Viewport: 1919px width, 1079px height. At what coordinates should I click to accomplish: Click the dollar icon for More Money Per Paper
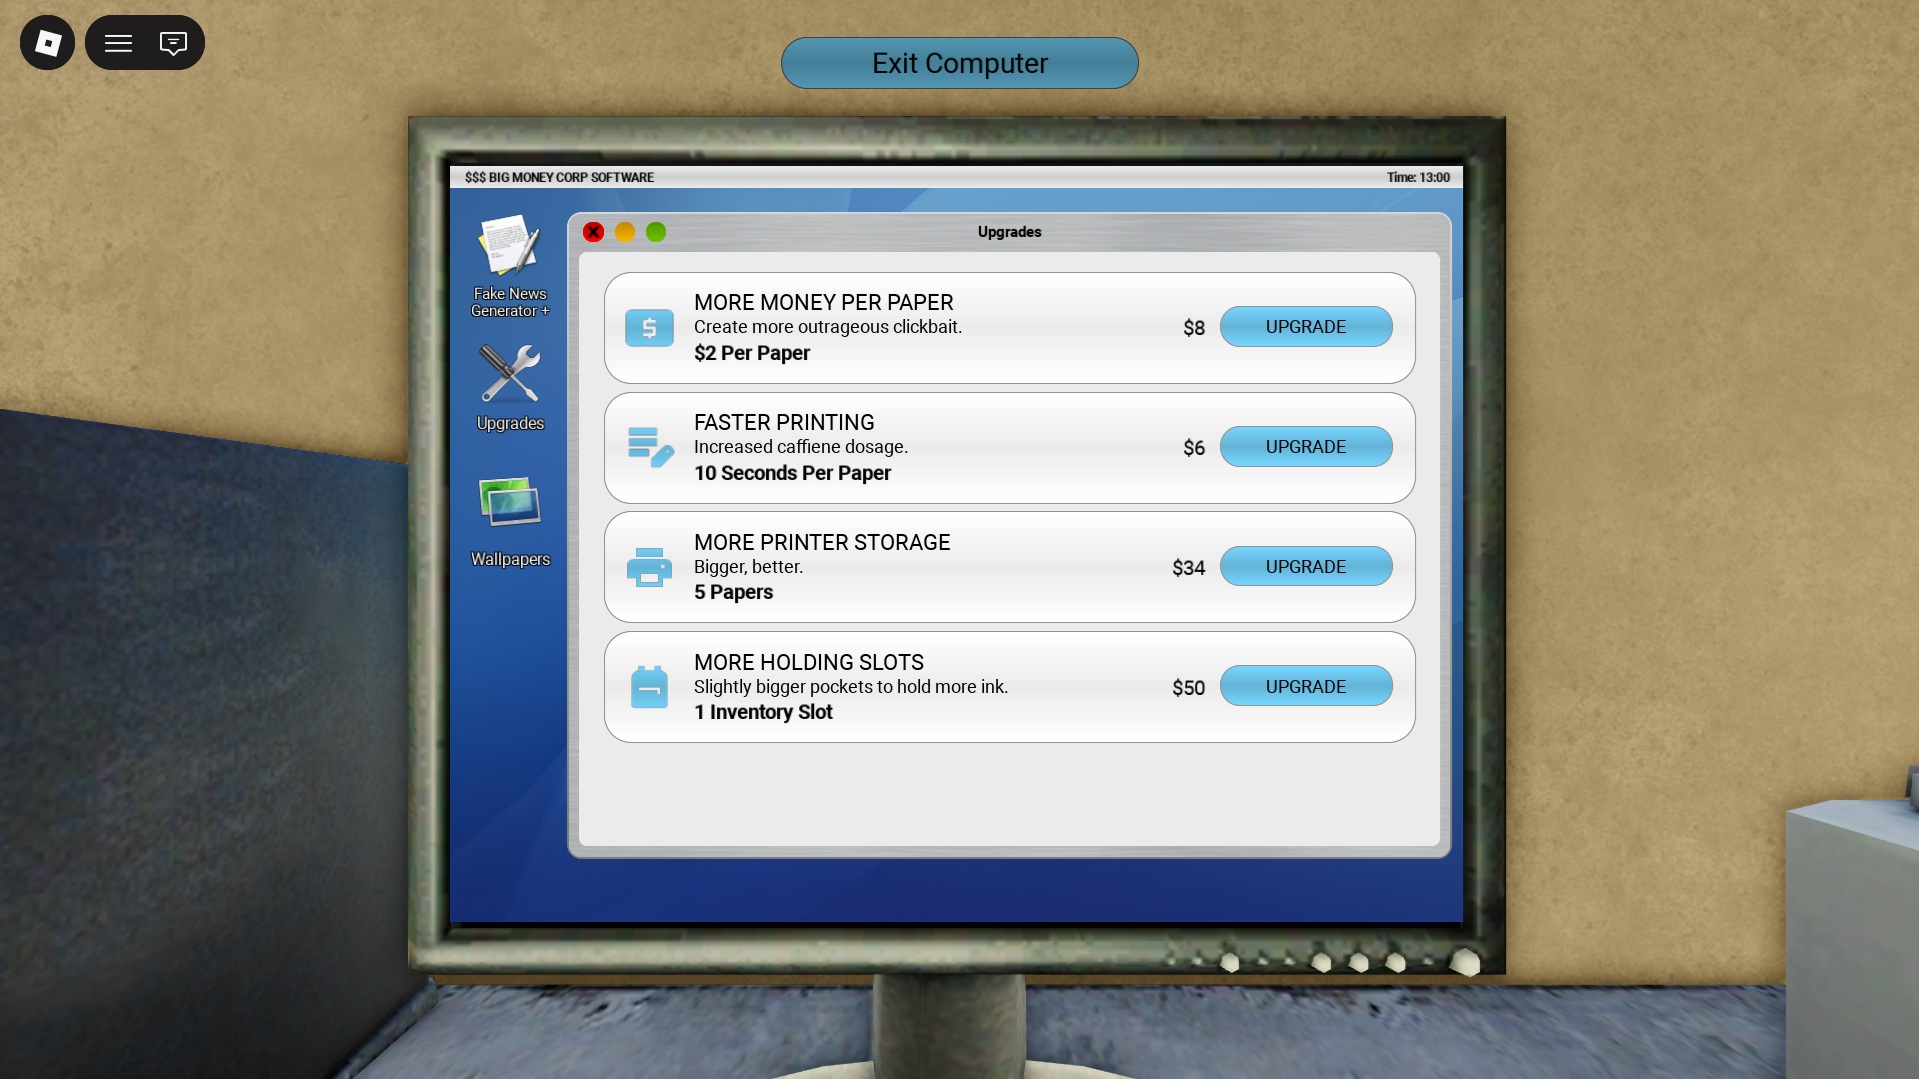[x=649, y=328]
